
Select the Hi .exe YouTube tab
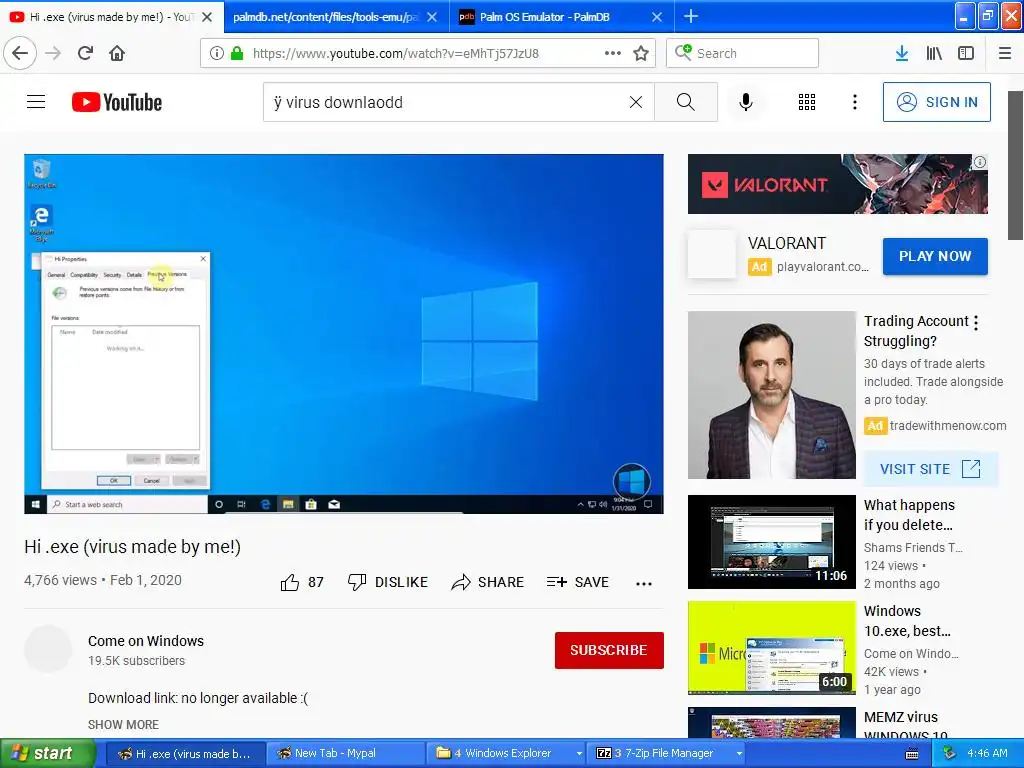[x=101, y=17]
